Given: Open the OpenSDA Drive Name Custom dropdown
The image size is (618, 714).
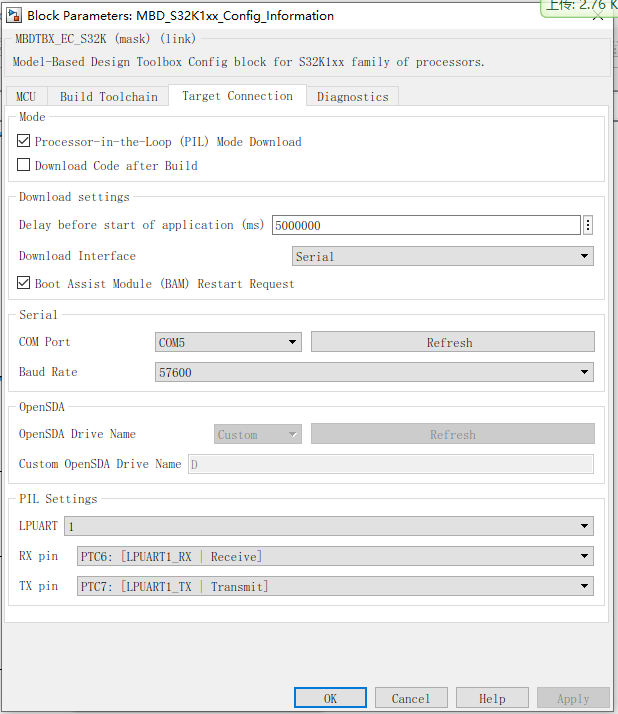Looking at the screenshot, I should (x=258, y=434).
